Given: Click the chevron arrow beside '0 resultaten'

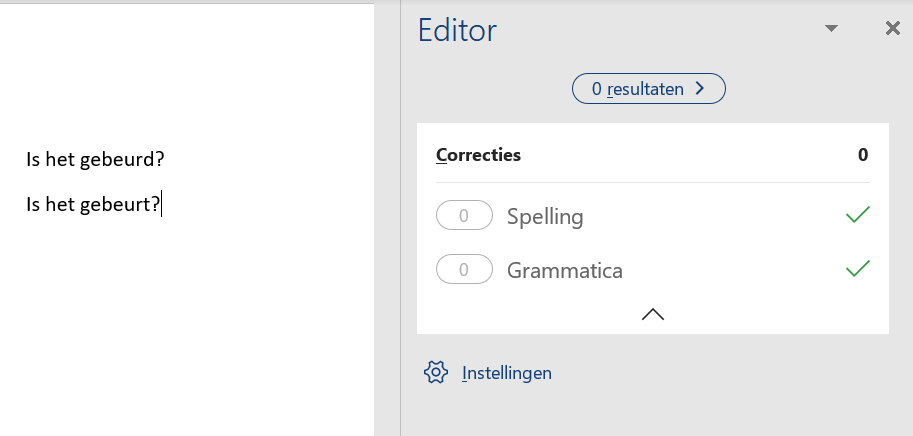Looking at the screenshot, I should tap(700, 89).
